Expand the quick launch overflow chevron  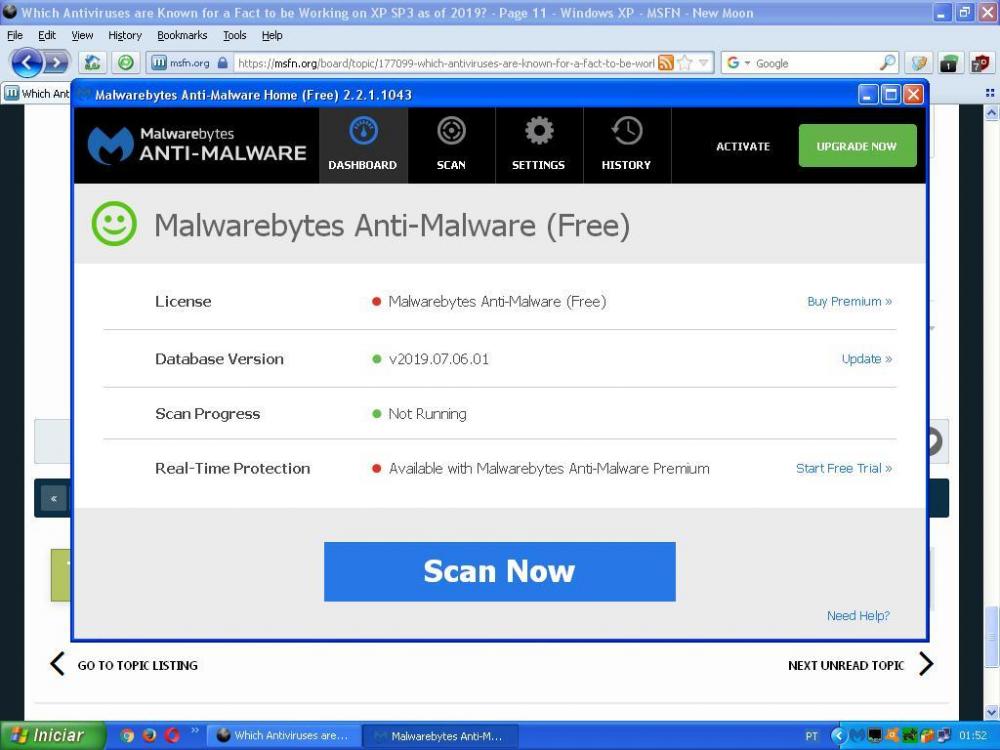[x=195, y=731]
